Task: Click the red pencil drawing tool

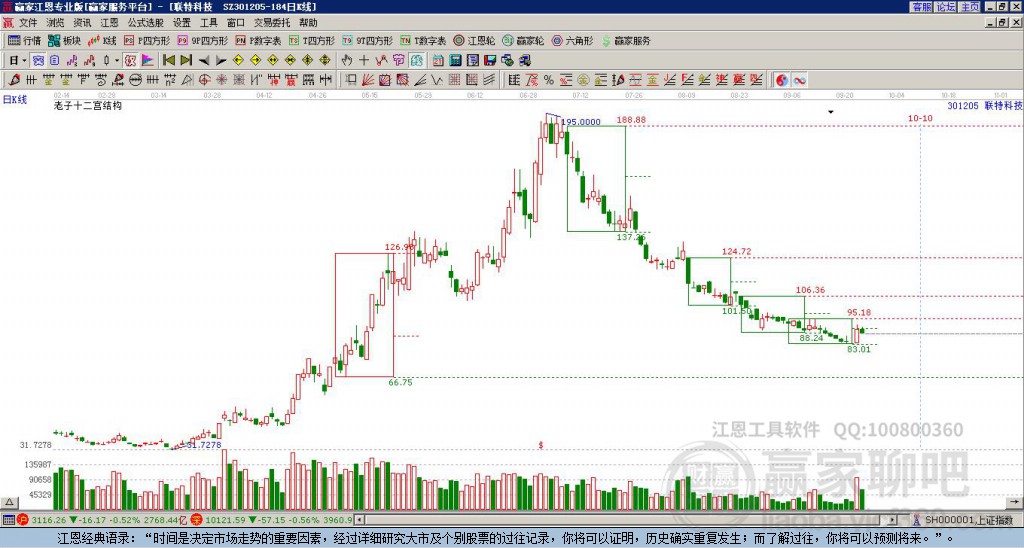Action: (14, 80)
